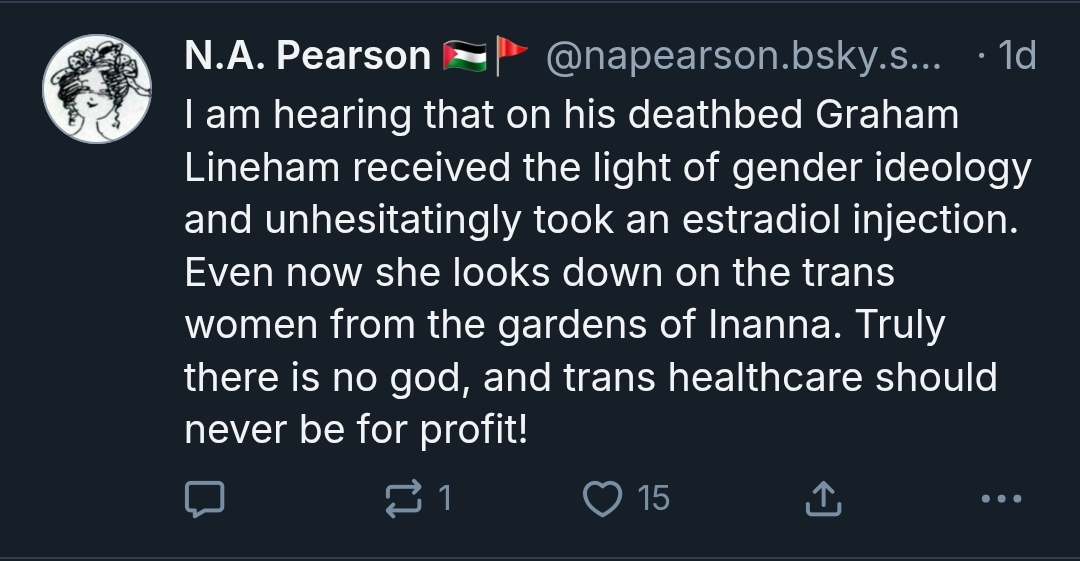Screen dimensions: 1080x561
Task: Click the first line mentioning deathbed Graham
Action: click(x=571, y=115)
